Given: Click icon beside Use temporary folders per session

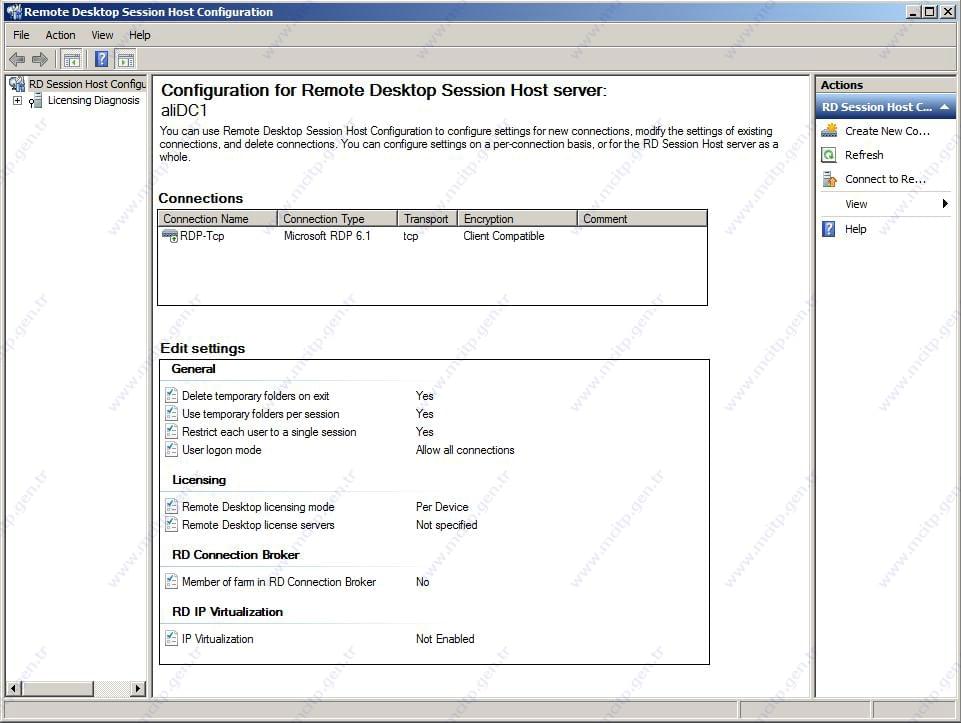Looking at the screenshot, I should click(x=172, y=414).
